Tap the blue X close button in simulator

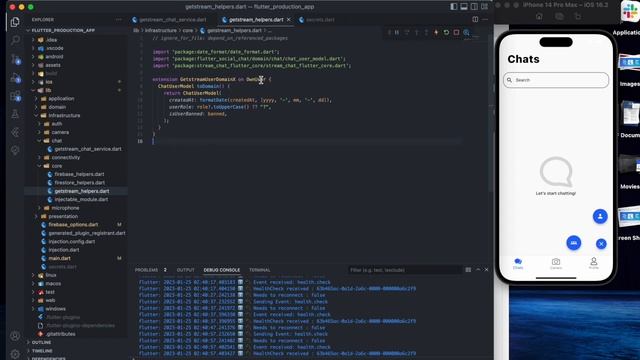[601, 244]
